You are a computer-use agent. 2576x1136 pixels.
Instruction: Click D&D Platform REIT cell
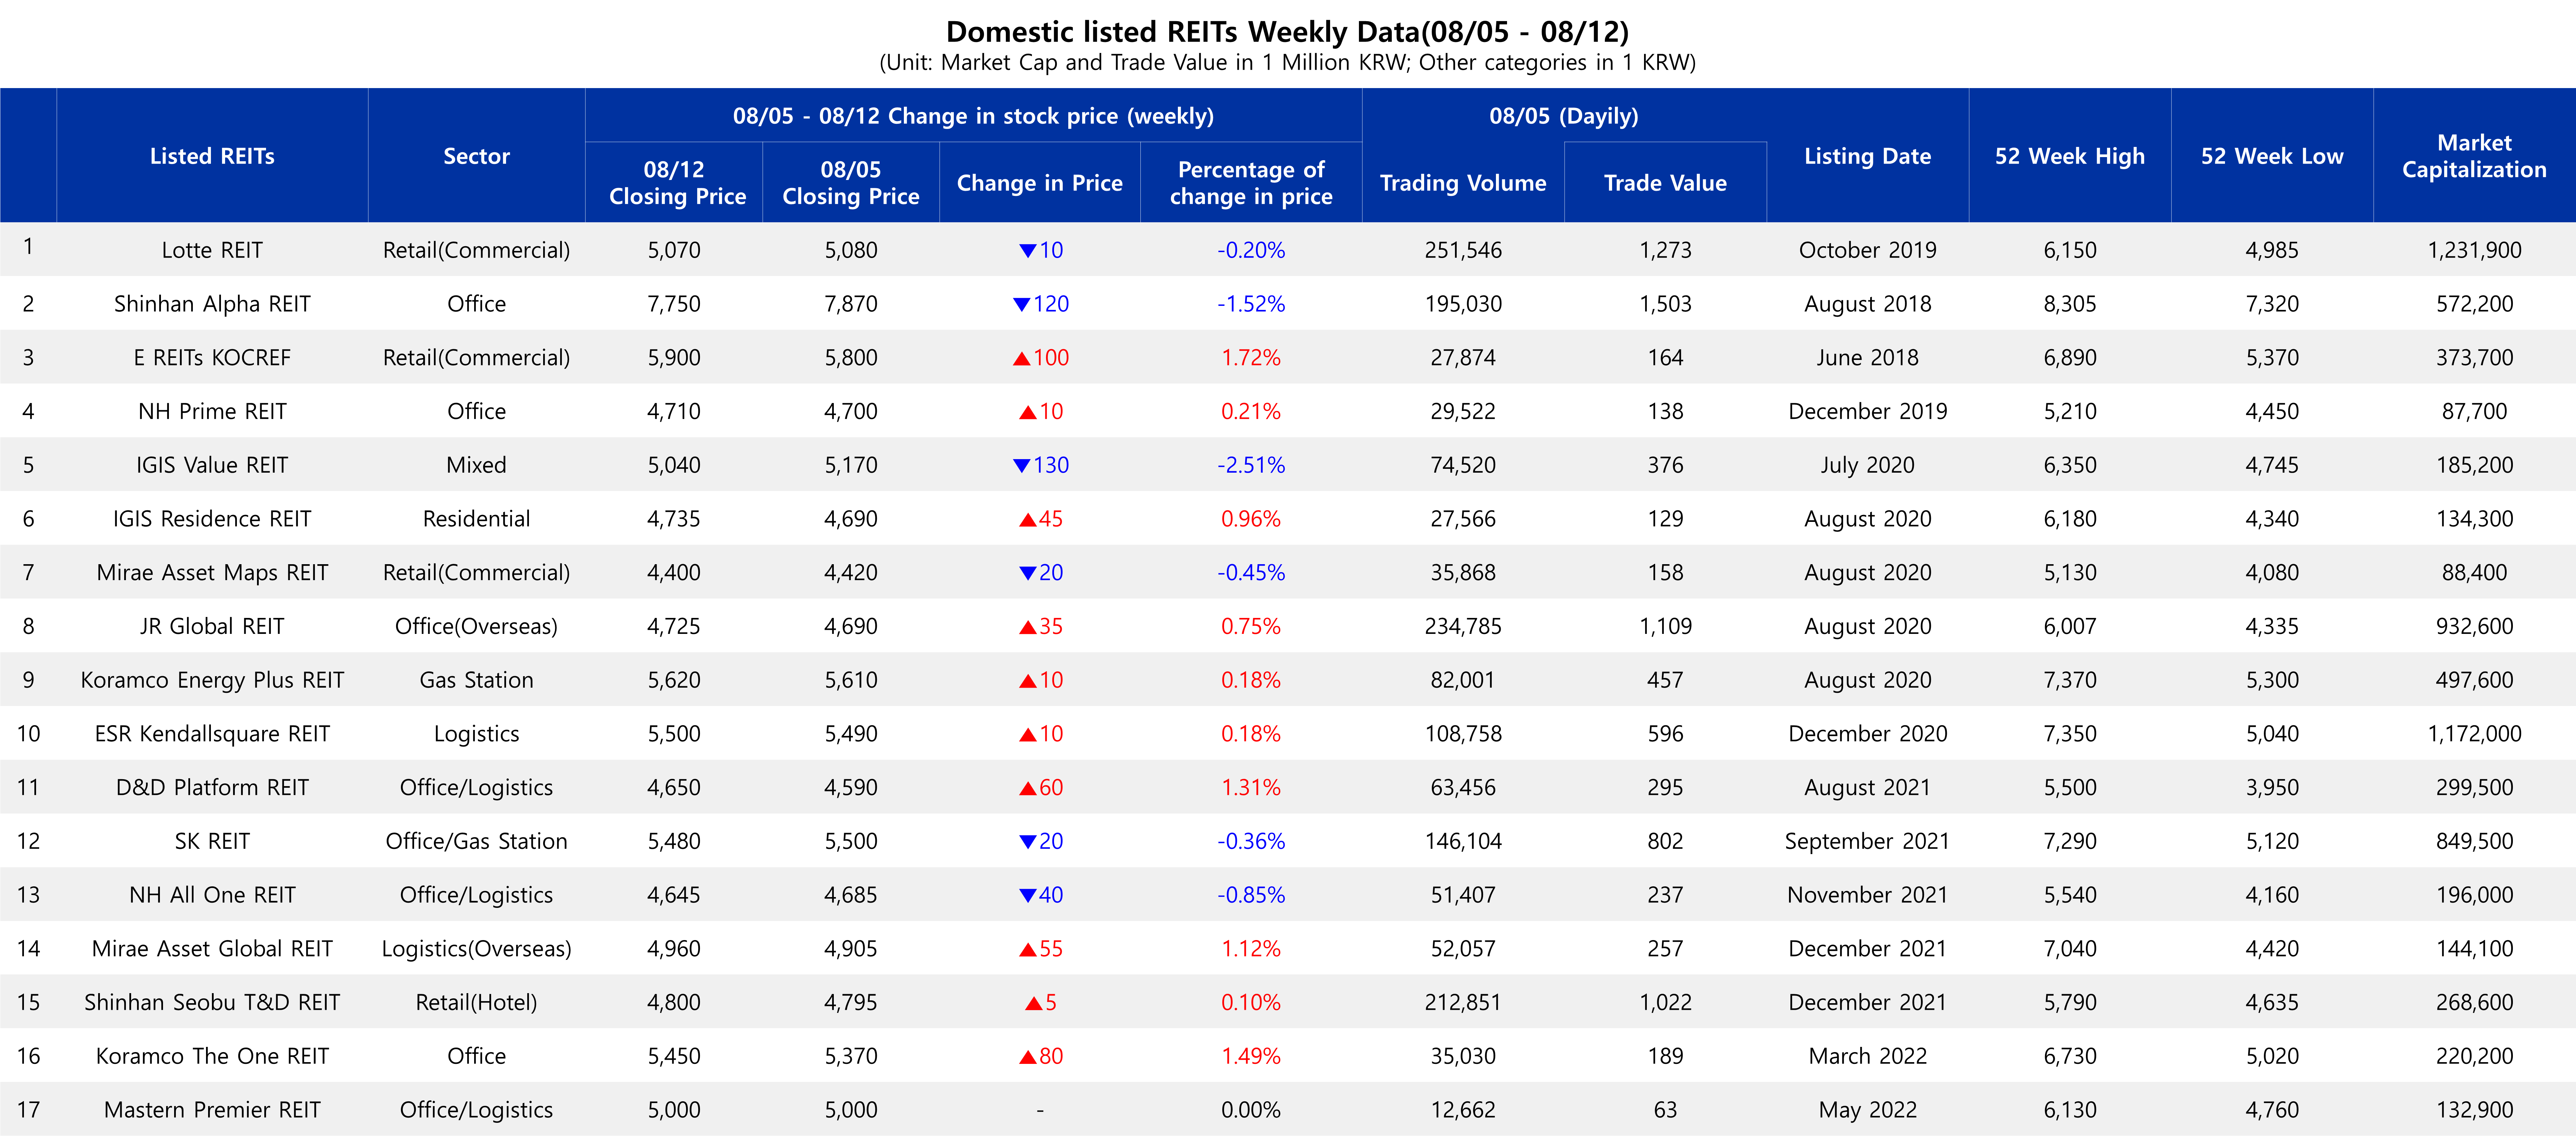[x=212, y=788]
